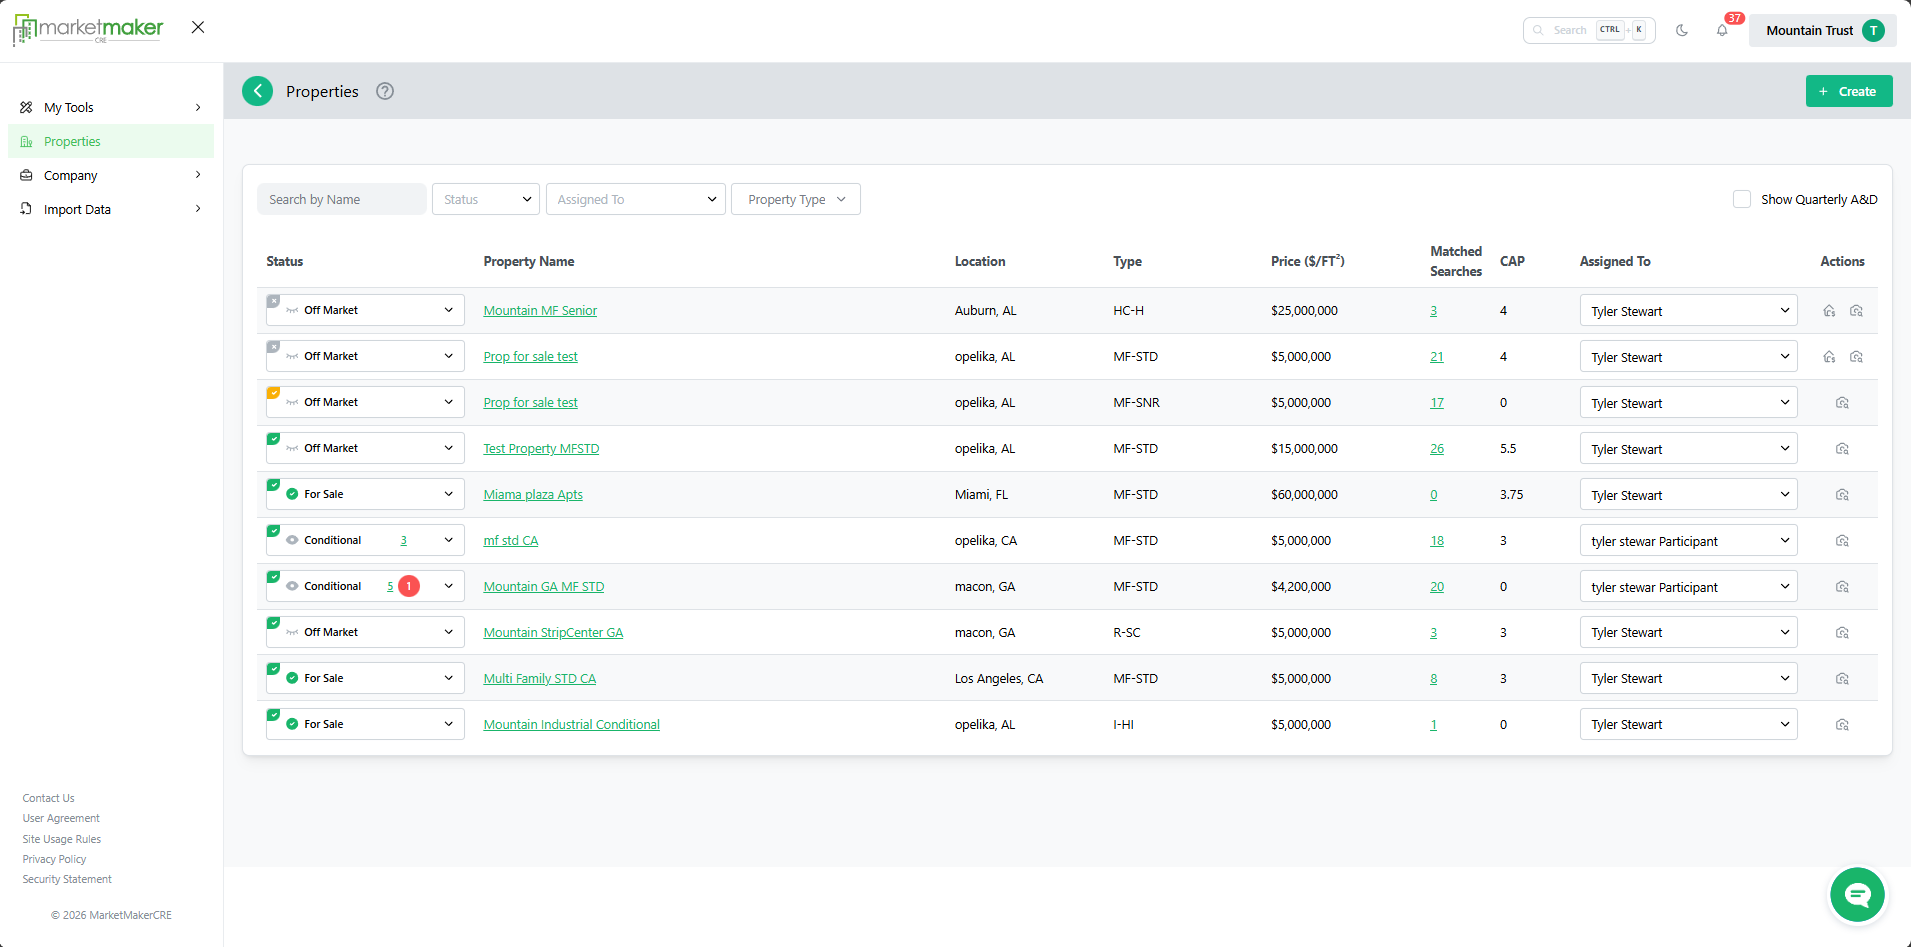Click the green back arrow beside Properties
The height and width of the screenshot is (947, 1911).
(x=257, y=91)
